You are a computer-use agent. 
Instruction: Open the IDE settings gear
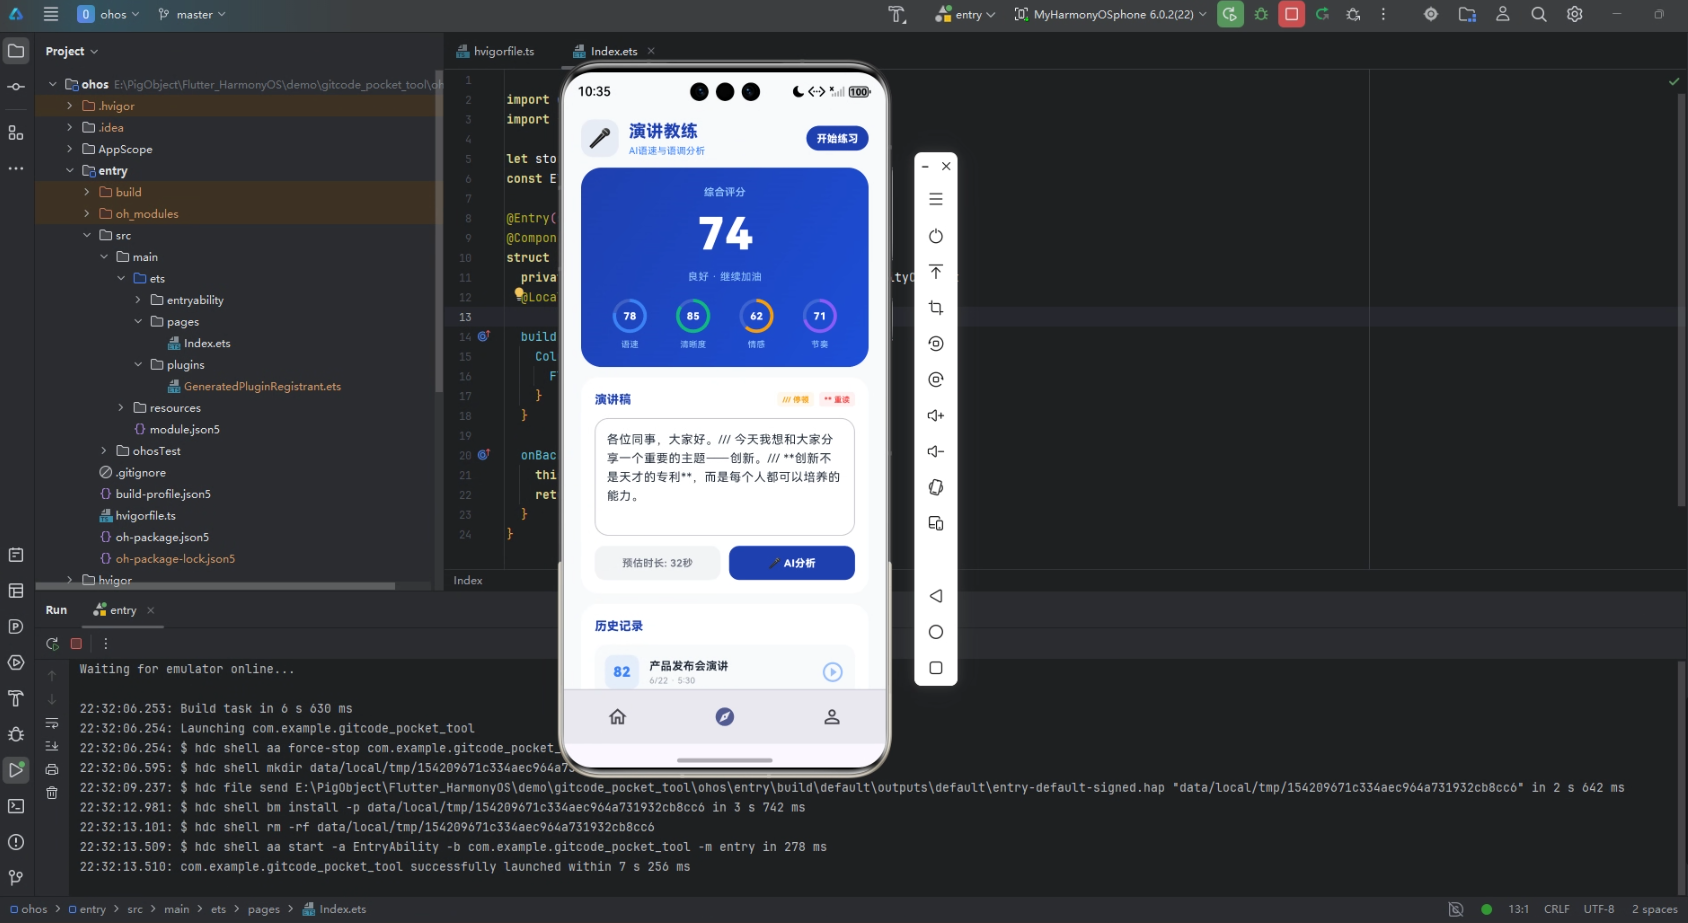point(1574,14)
